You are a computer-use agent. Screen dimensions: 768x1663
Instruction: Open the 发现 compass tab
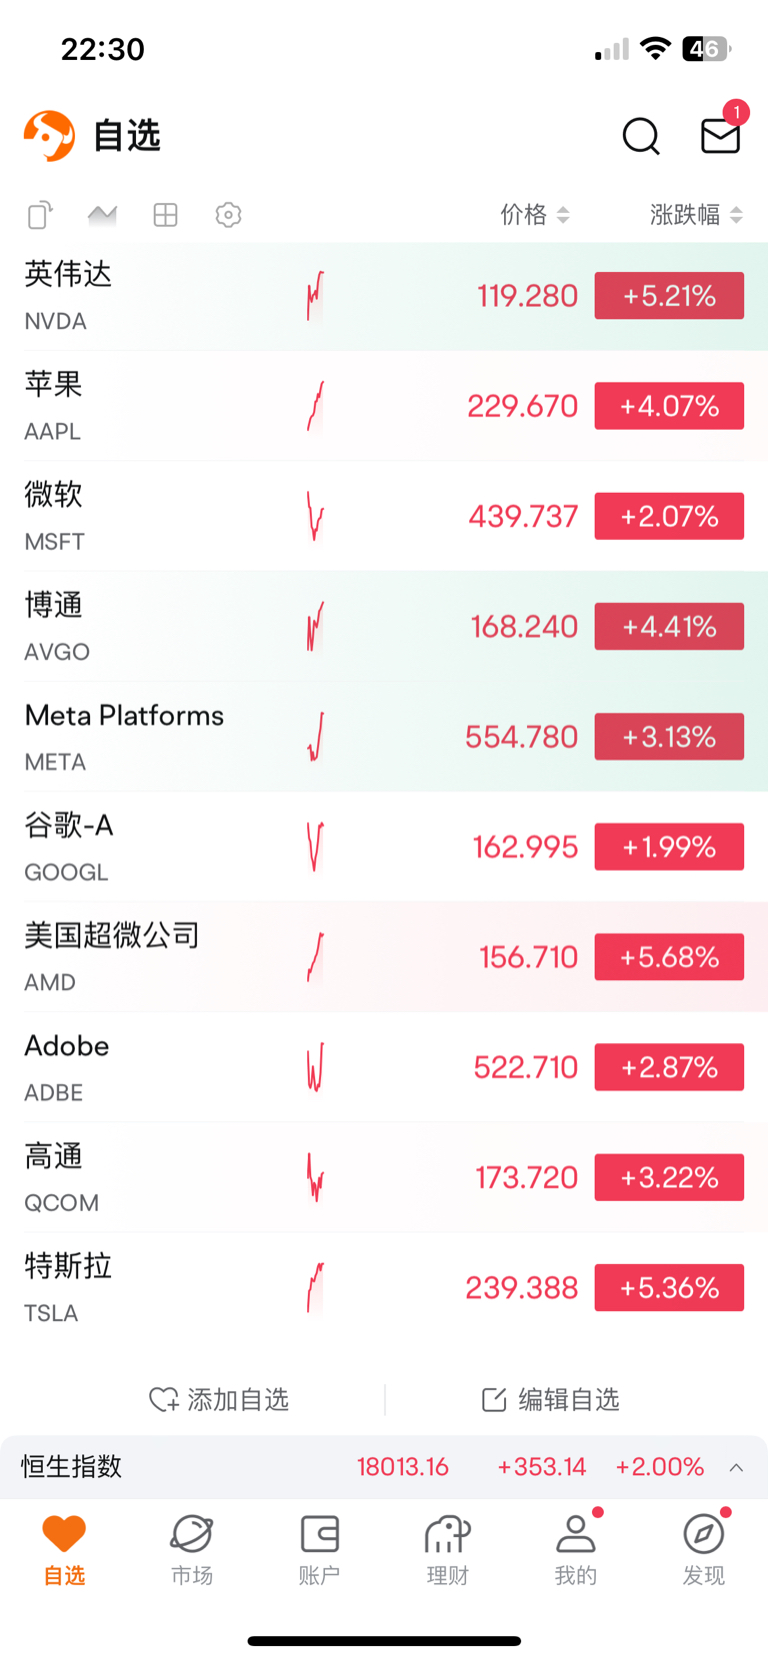pos(703,1548)
